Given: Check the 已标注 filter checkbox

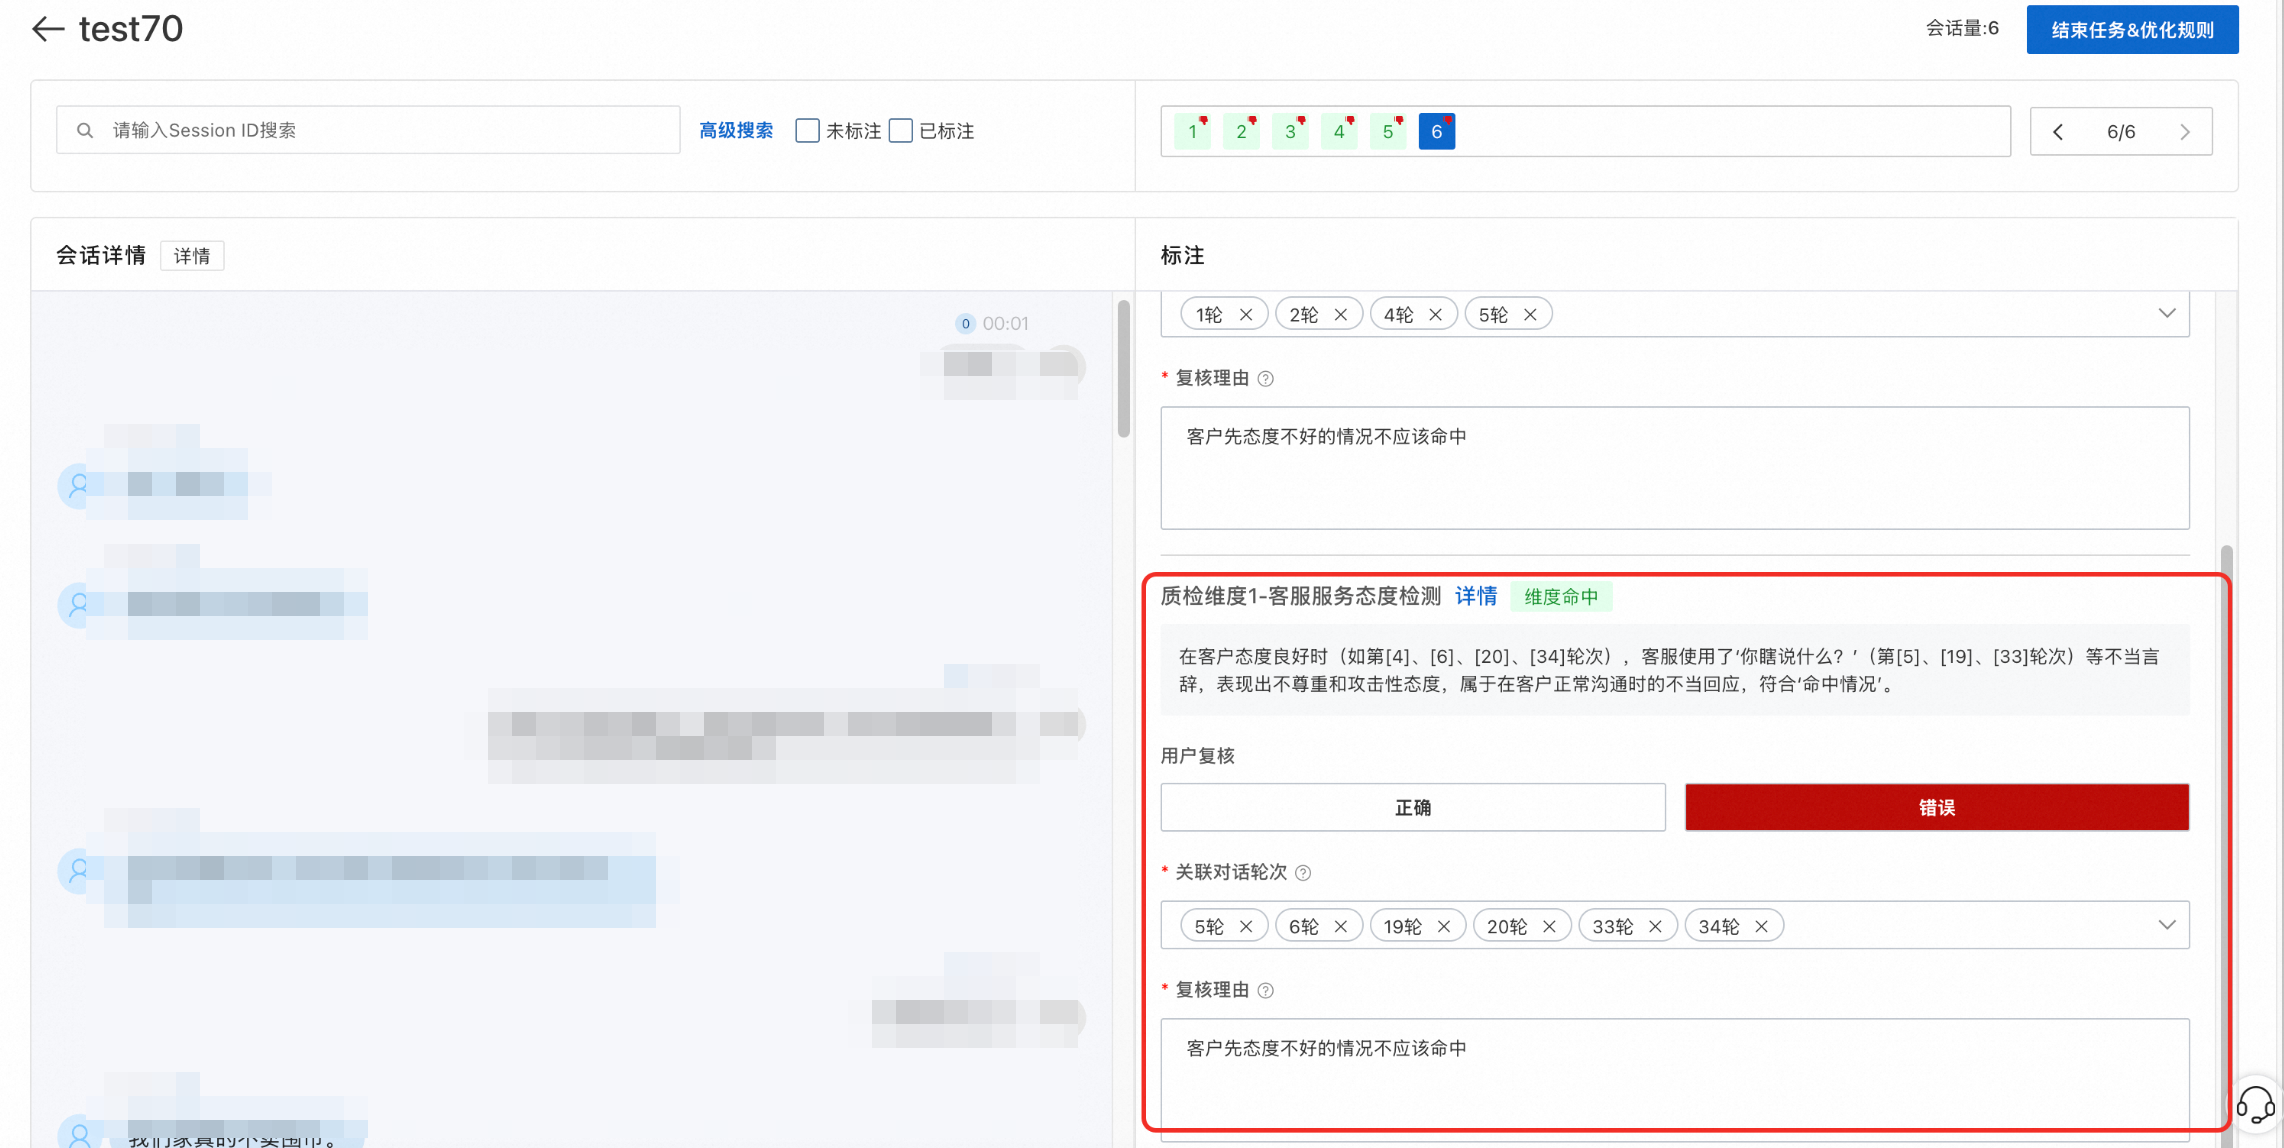Looking at the screenshot, I should click(901, 131).
